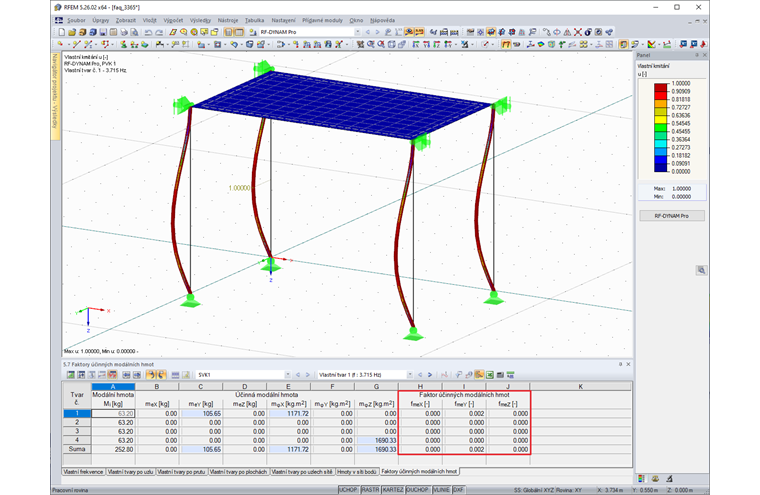Click the dark blue 0.00000 legend swatch
Screen dimensions: 760x495
(x=660, y=167)
